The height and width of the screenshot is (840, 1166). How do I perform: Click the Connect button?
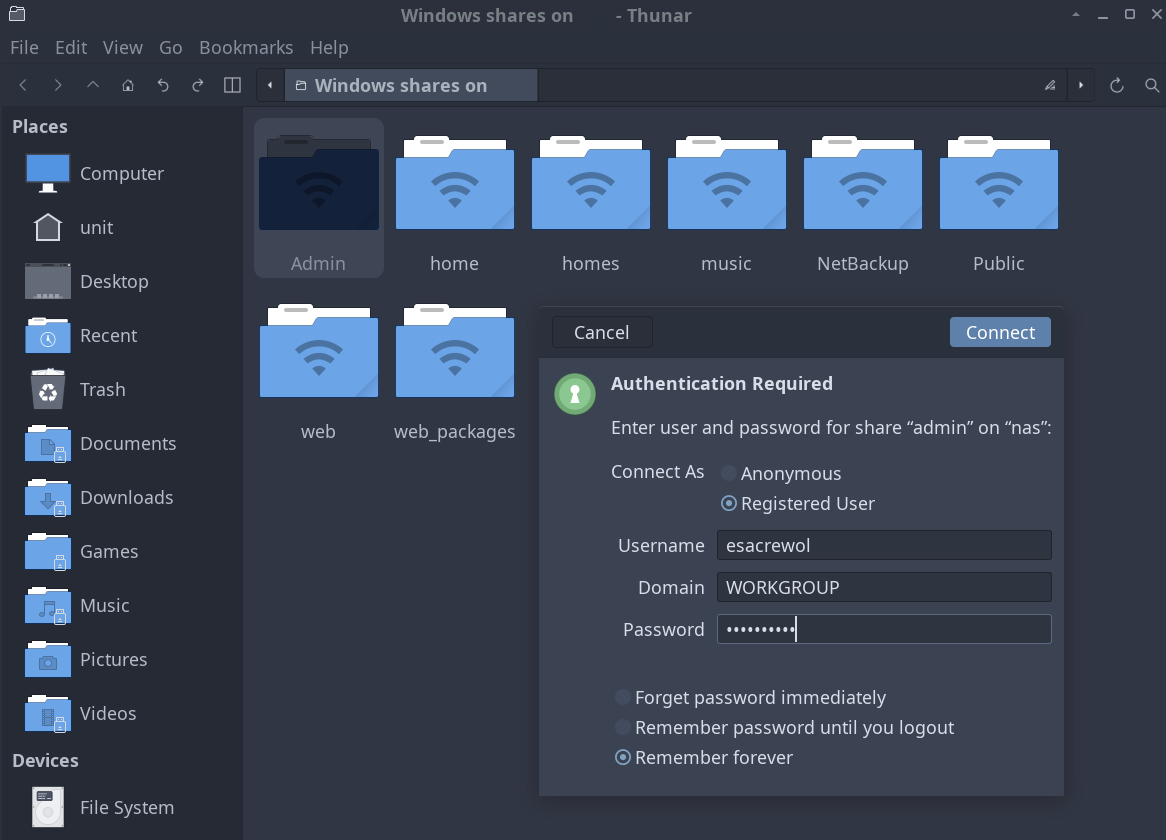click(x=1000, y=332)
